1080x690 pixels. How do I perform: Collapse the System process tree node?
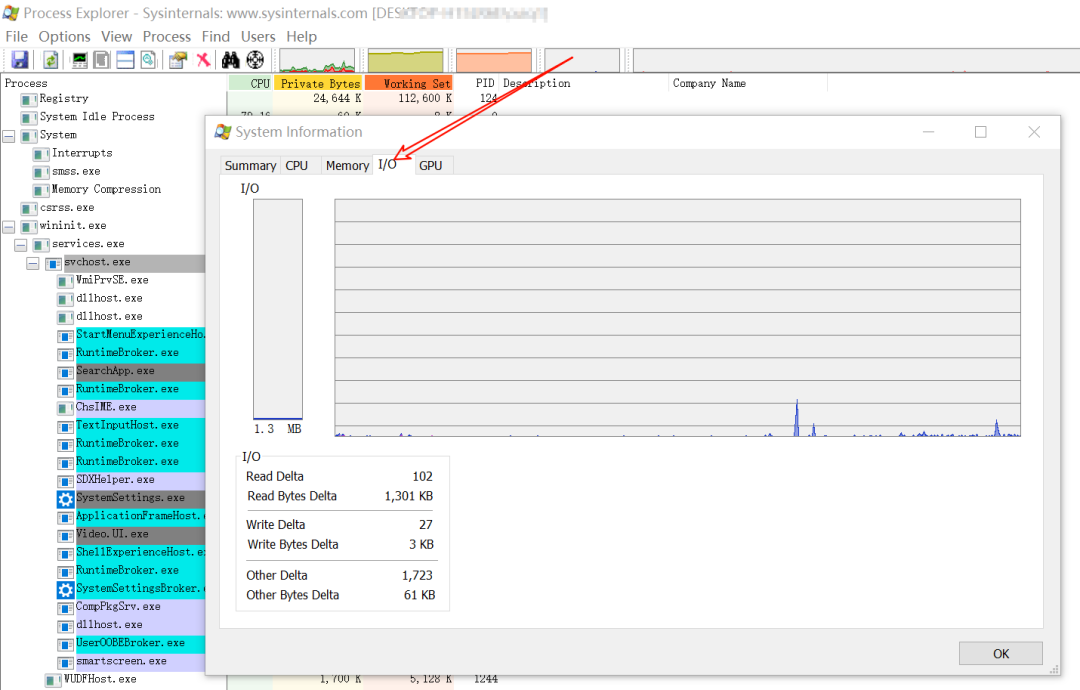[x=9, y=136]
